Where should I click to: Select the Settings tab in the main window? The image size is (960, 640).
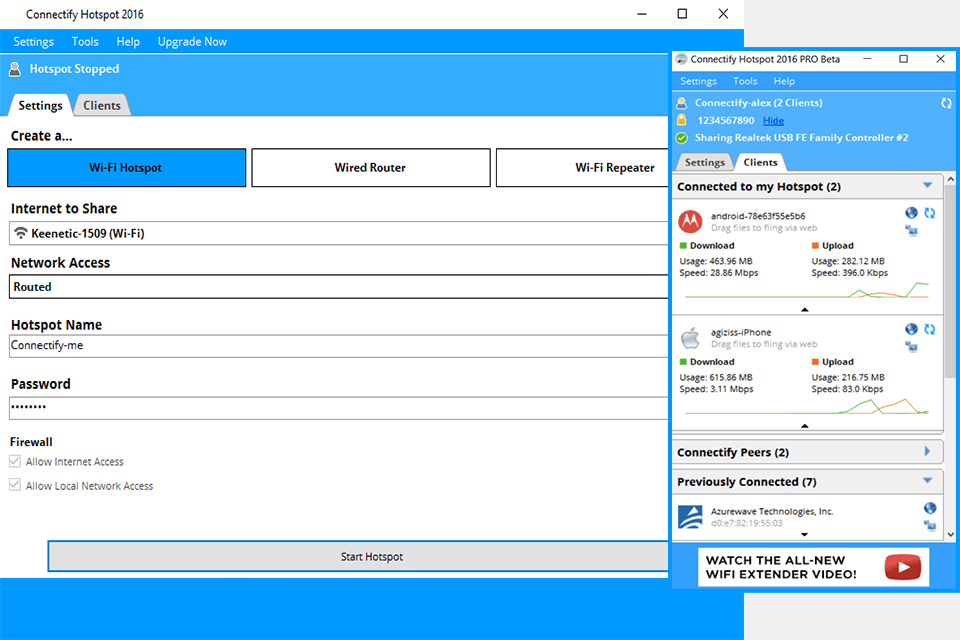40,105
